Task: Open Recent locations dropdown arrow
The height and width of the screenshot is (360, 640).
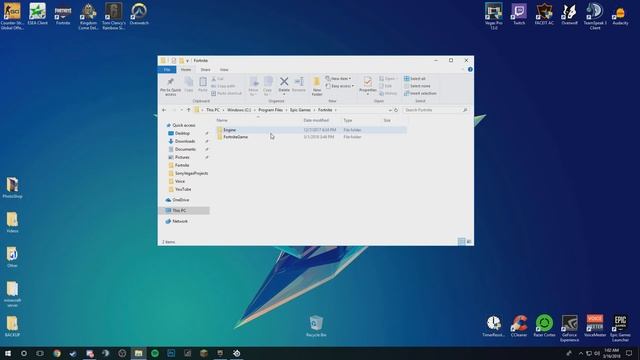Action: point(182,110)
